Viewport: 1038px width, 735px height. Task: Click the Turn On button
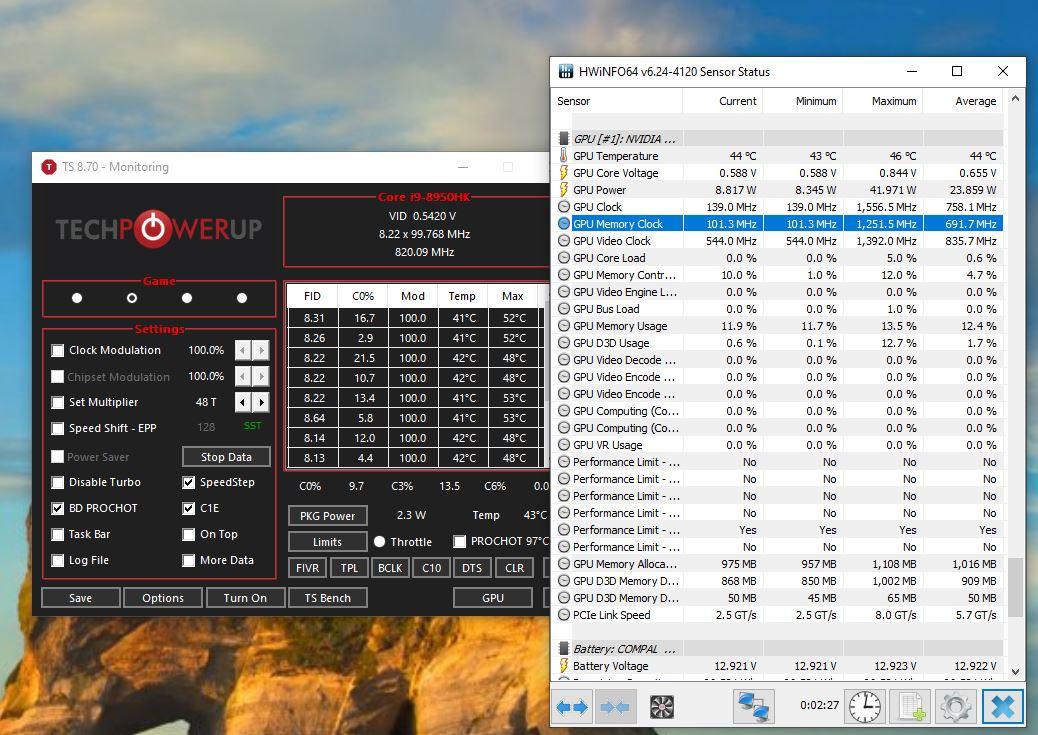(246, 598)
